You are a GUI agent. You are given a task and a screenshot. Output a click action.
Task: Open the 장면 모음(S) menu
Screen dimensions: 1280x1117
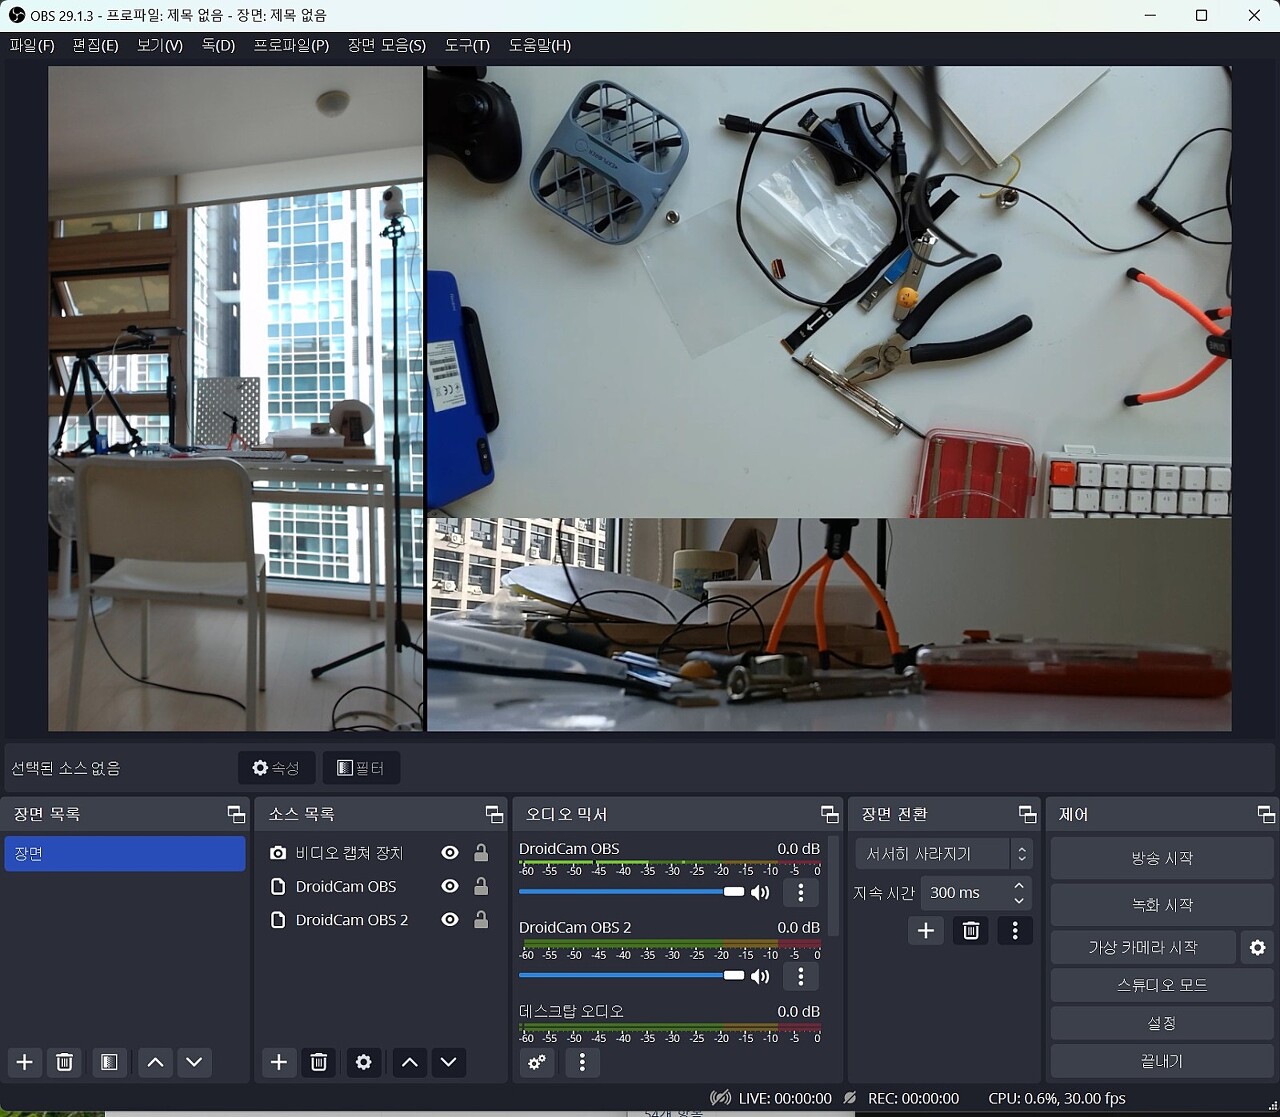(x=386, y=45)
